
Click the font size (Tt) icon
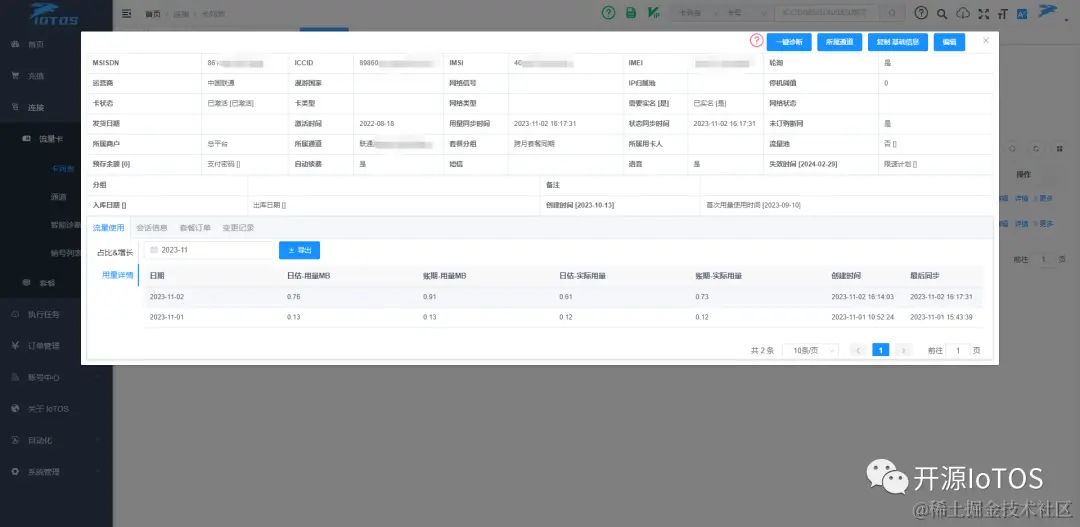pos(1002,13)
